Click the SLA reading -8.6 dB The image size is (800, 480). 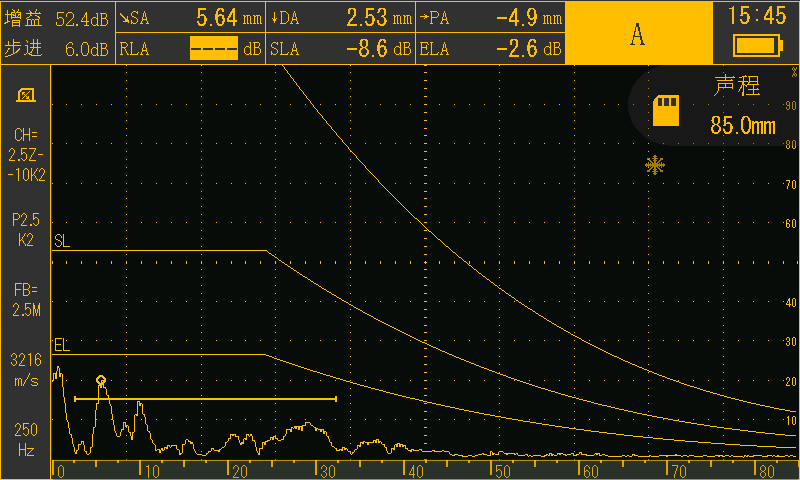click(379, 48)
